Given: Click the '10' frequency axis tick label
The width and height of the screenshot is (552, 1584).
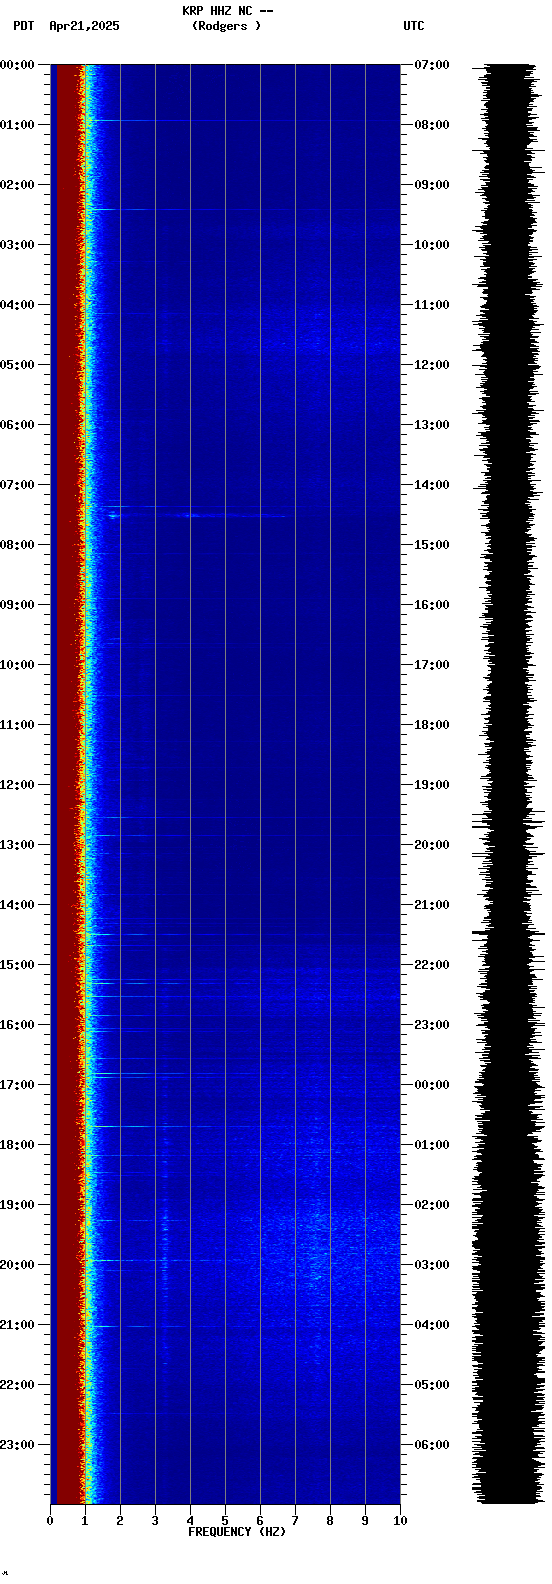Looking at the screenshot, I should 400,1521.
